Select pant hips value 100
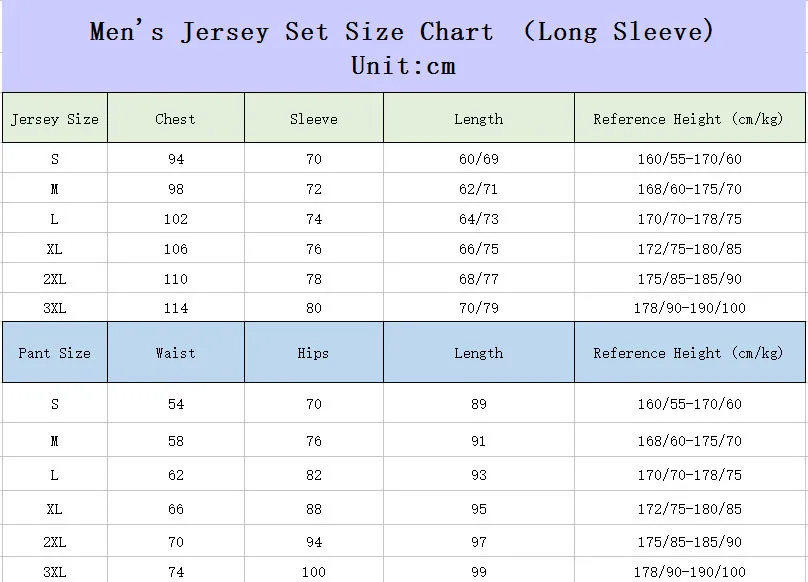 tap(314, 572)
